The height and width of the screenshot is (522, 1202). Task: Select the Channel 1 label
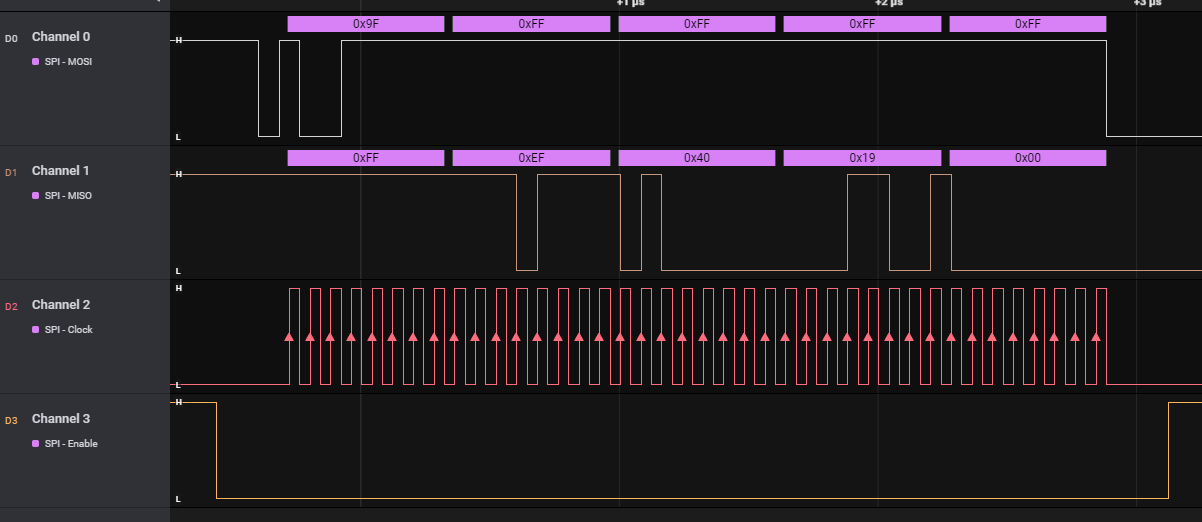[60, 171]
